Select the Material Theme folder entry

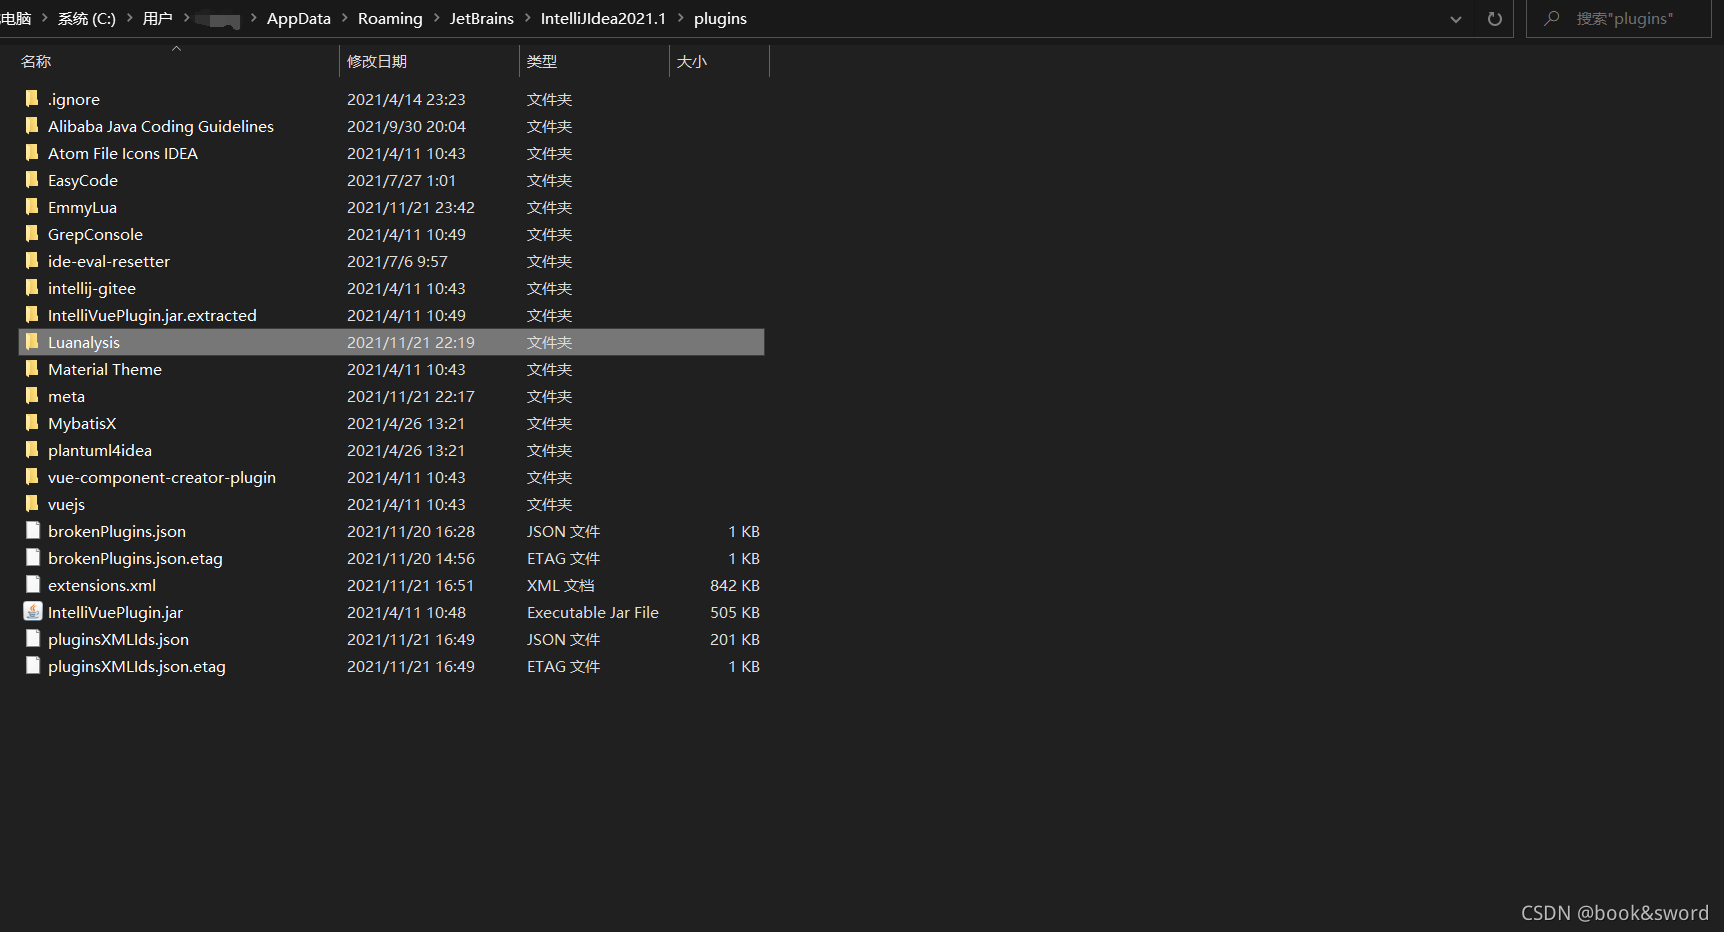pyautogui.click(x=105, y=369)
